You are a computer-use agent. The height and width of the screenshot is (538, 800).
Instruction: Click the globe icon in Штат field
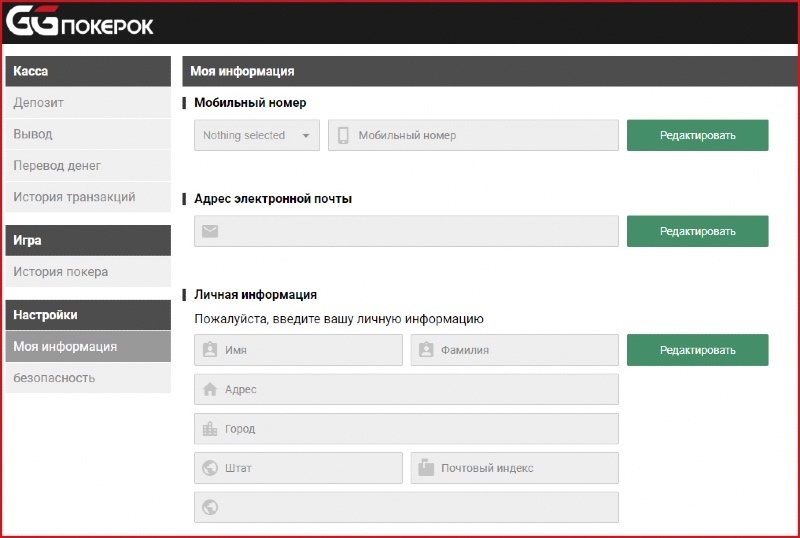210,468
